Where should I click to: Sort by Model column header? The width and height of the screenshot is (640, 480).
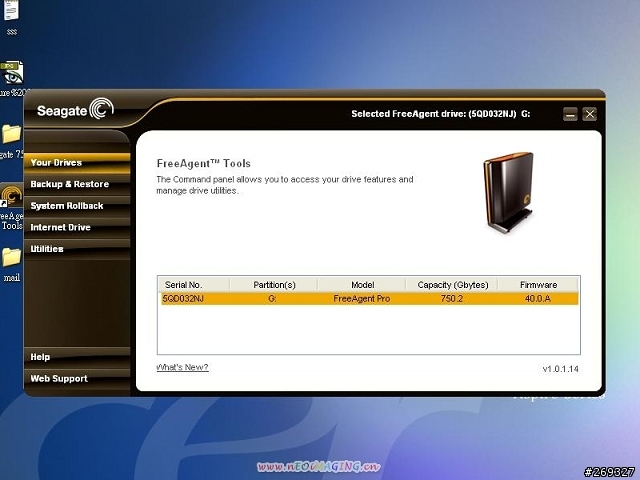point(362,284)
